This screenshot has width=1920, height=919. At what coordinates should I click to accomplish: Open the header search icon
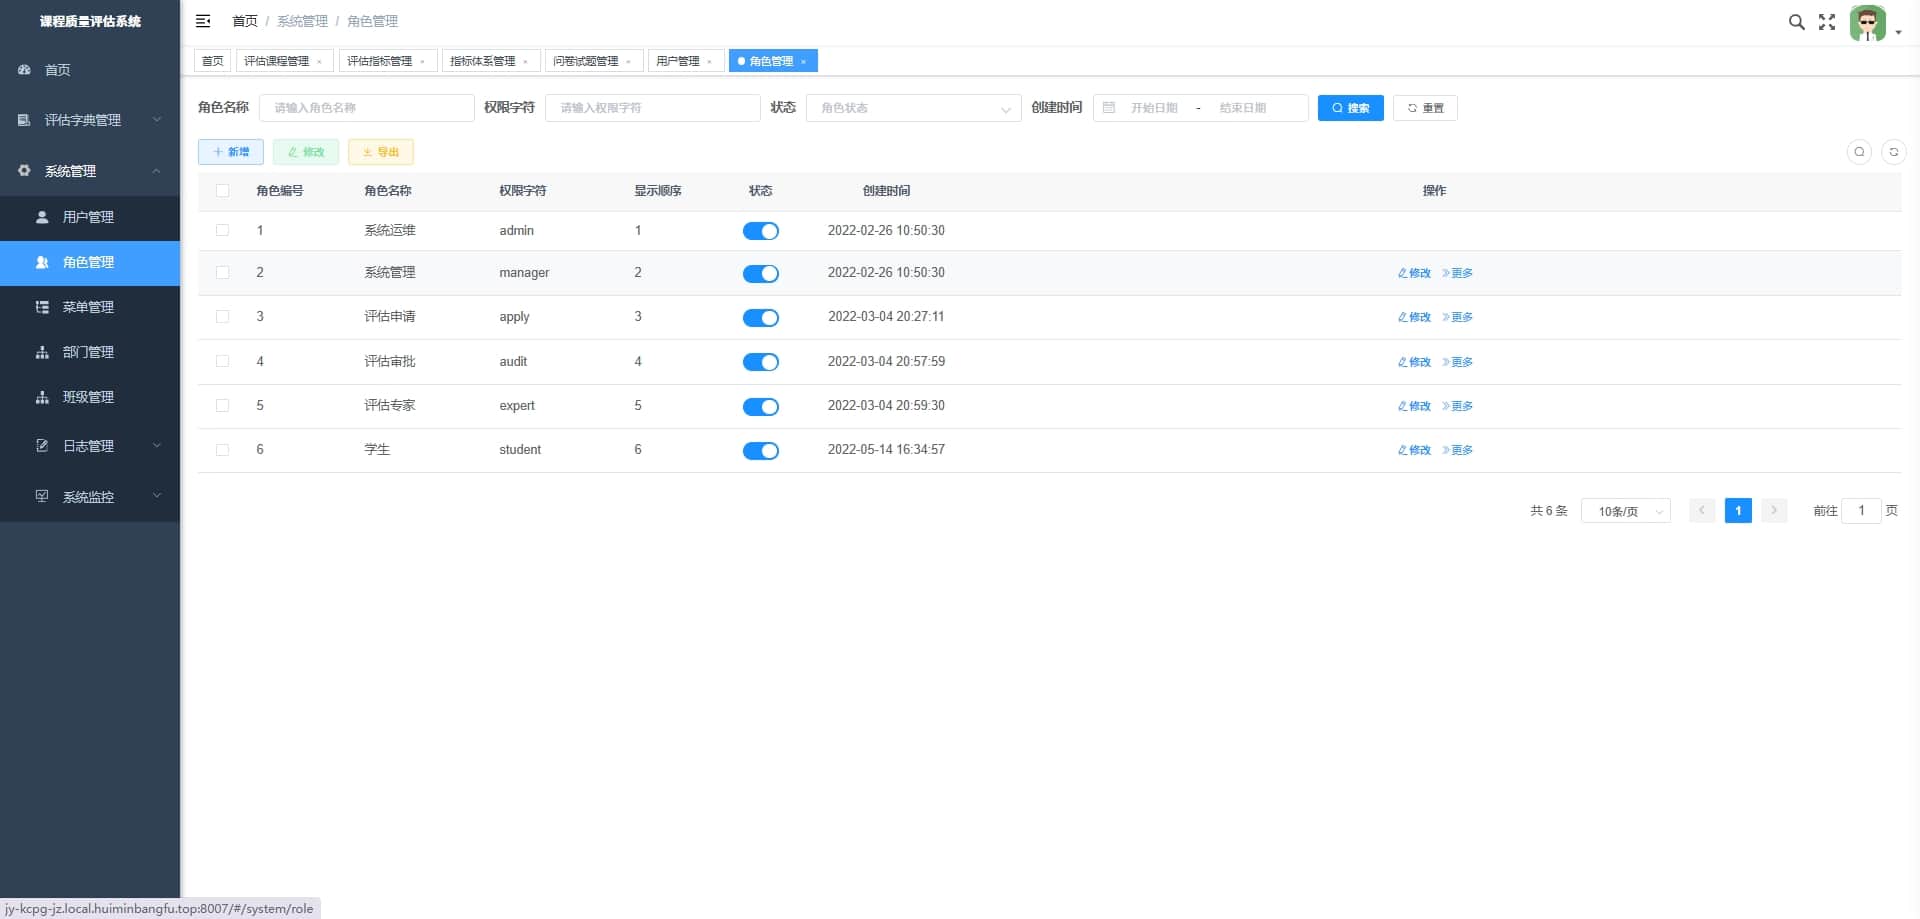pyautogui.click(x=1796, y=22)
